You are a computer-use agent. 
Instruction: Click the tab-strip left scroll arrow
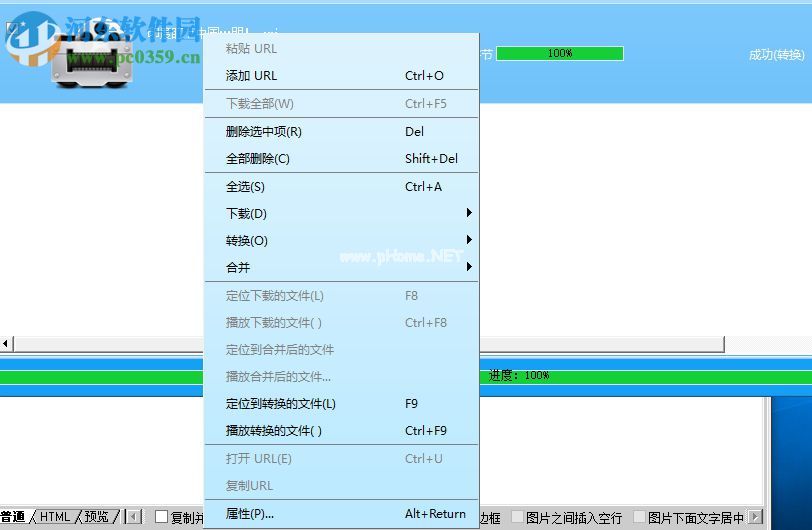134,517
